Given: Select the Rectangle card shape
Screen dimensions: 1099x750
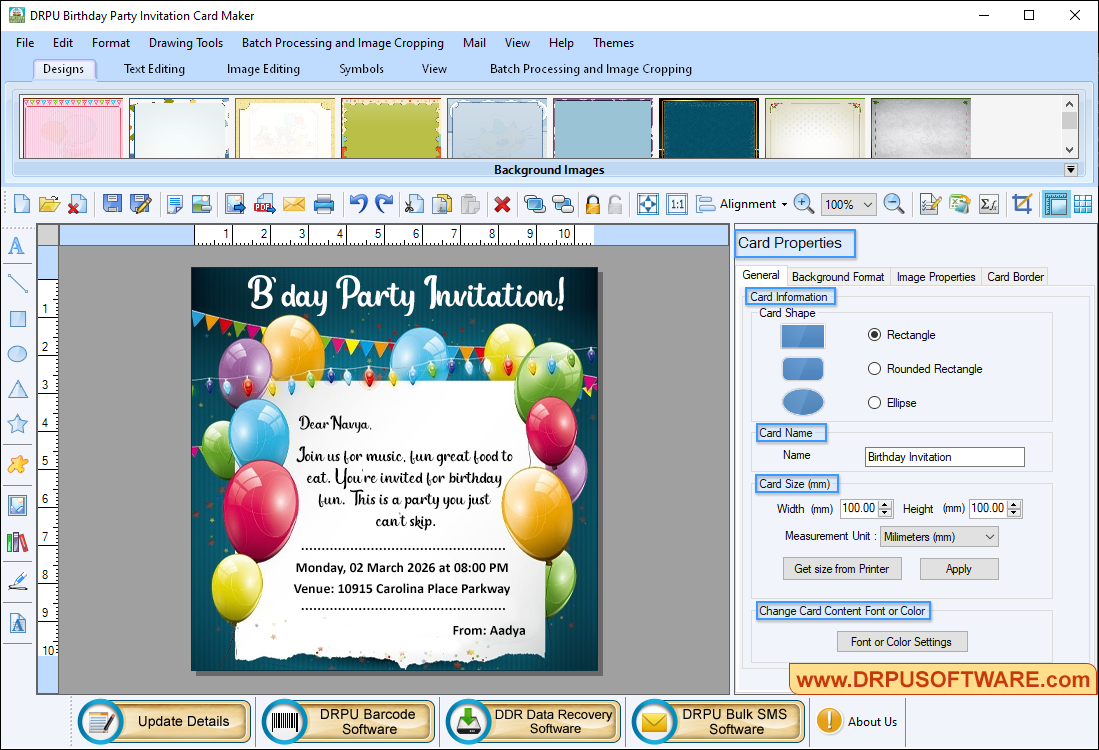Looking at the screenshot, I should coord(875,335).
